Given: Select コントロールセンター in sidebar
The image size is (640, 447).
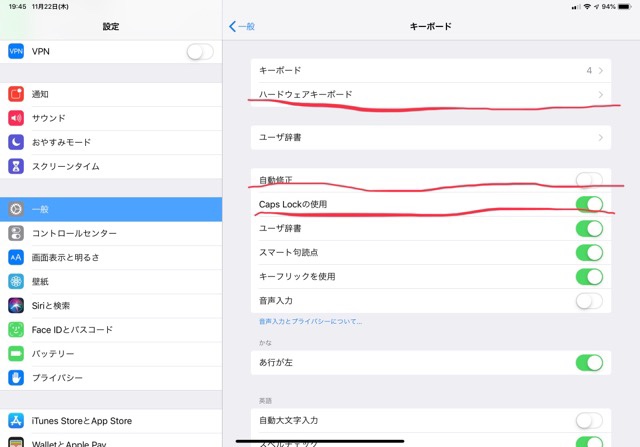Looking at the screenshot, I should click(x=111, y=234).
